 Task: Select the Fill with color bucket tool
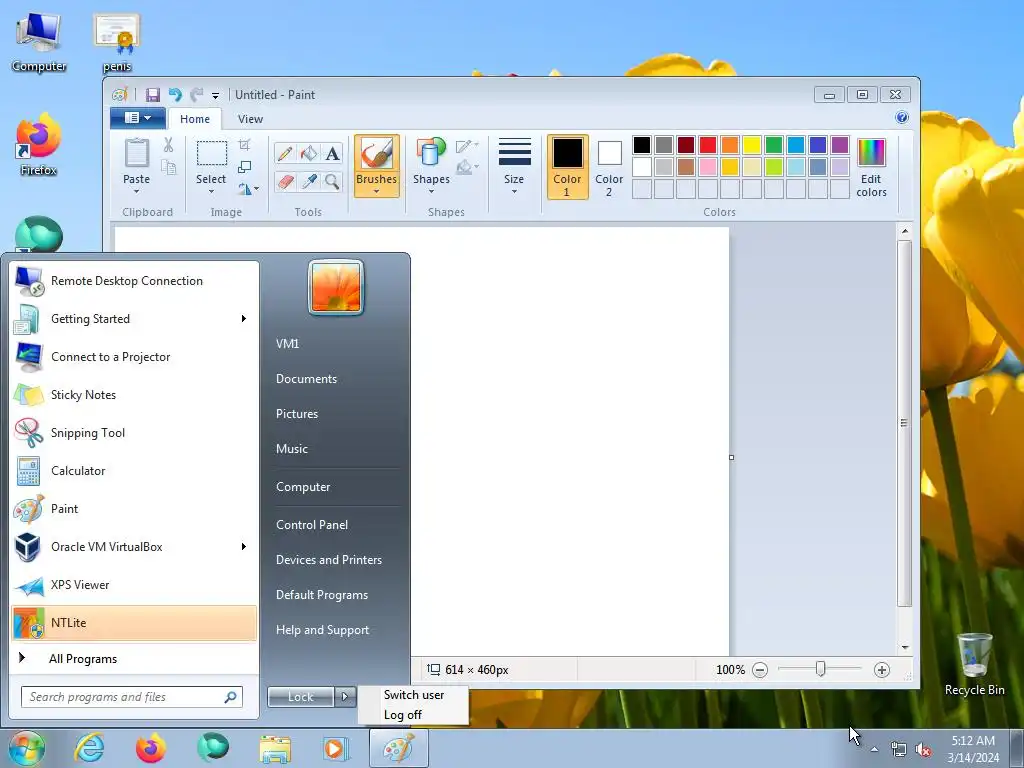(x=309, y=153)
